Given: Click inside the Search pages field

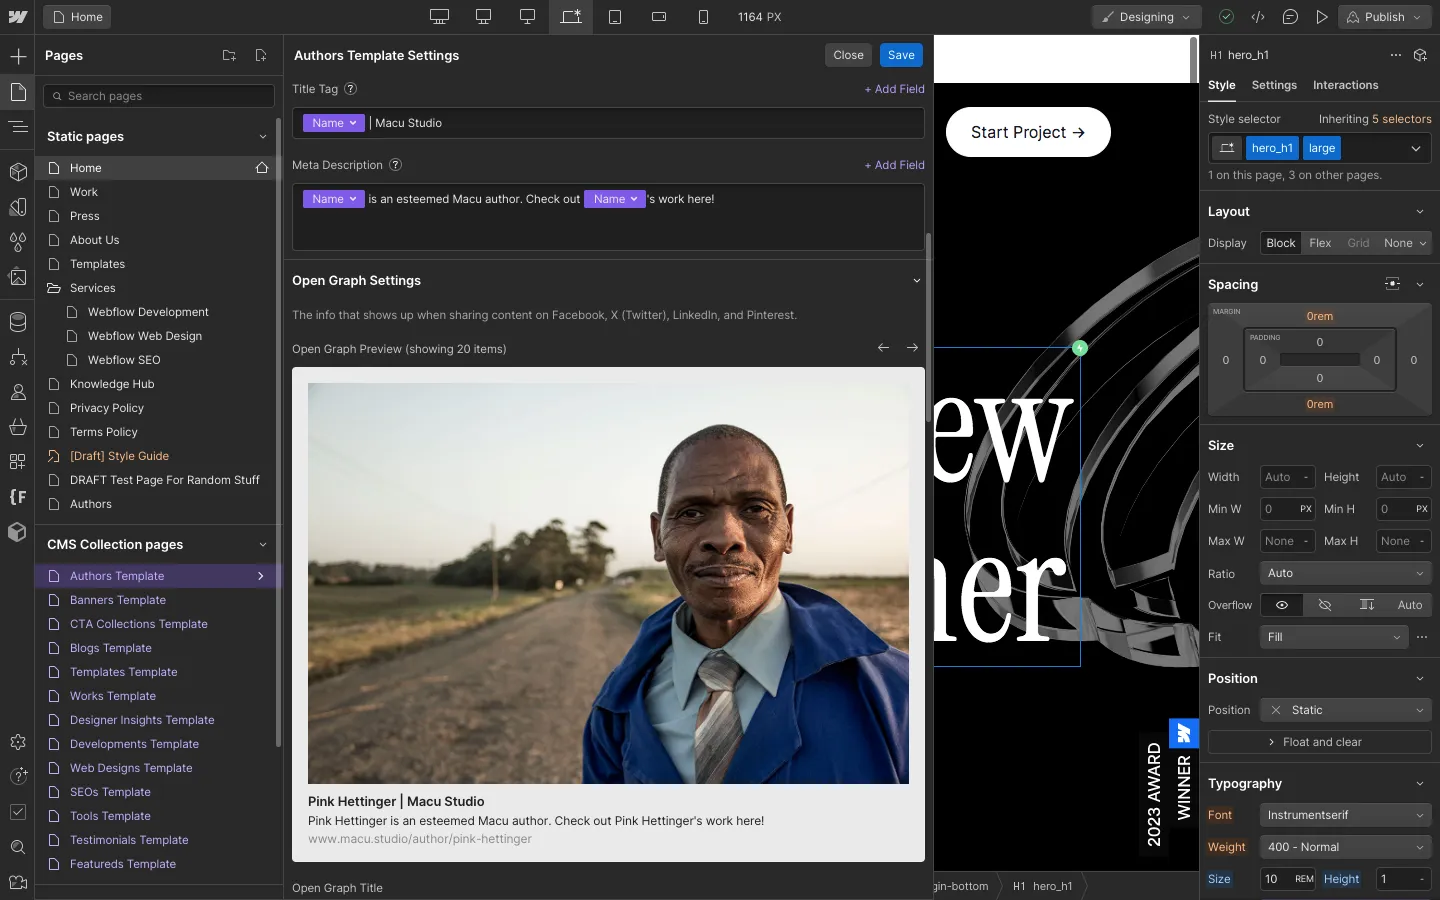Looking at the screenshot, I should click(x=158, y=96).
